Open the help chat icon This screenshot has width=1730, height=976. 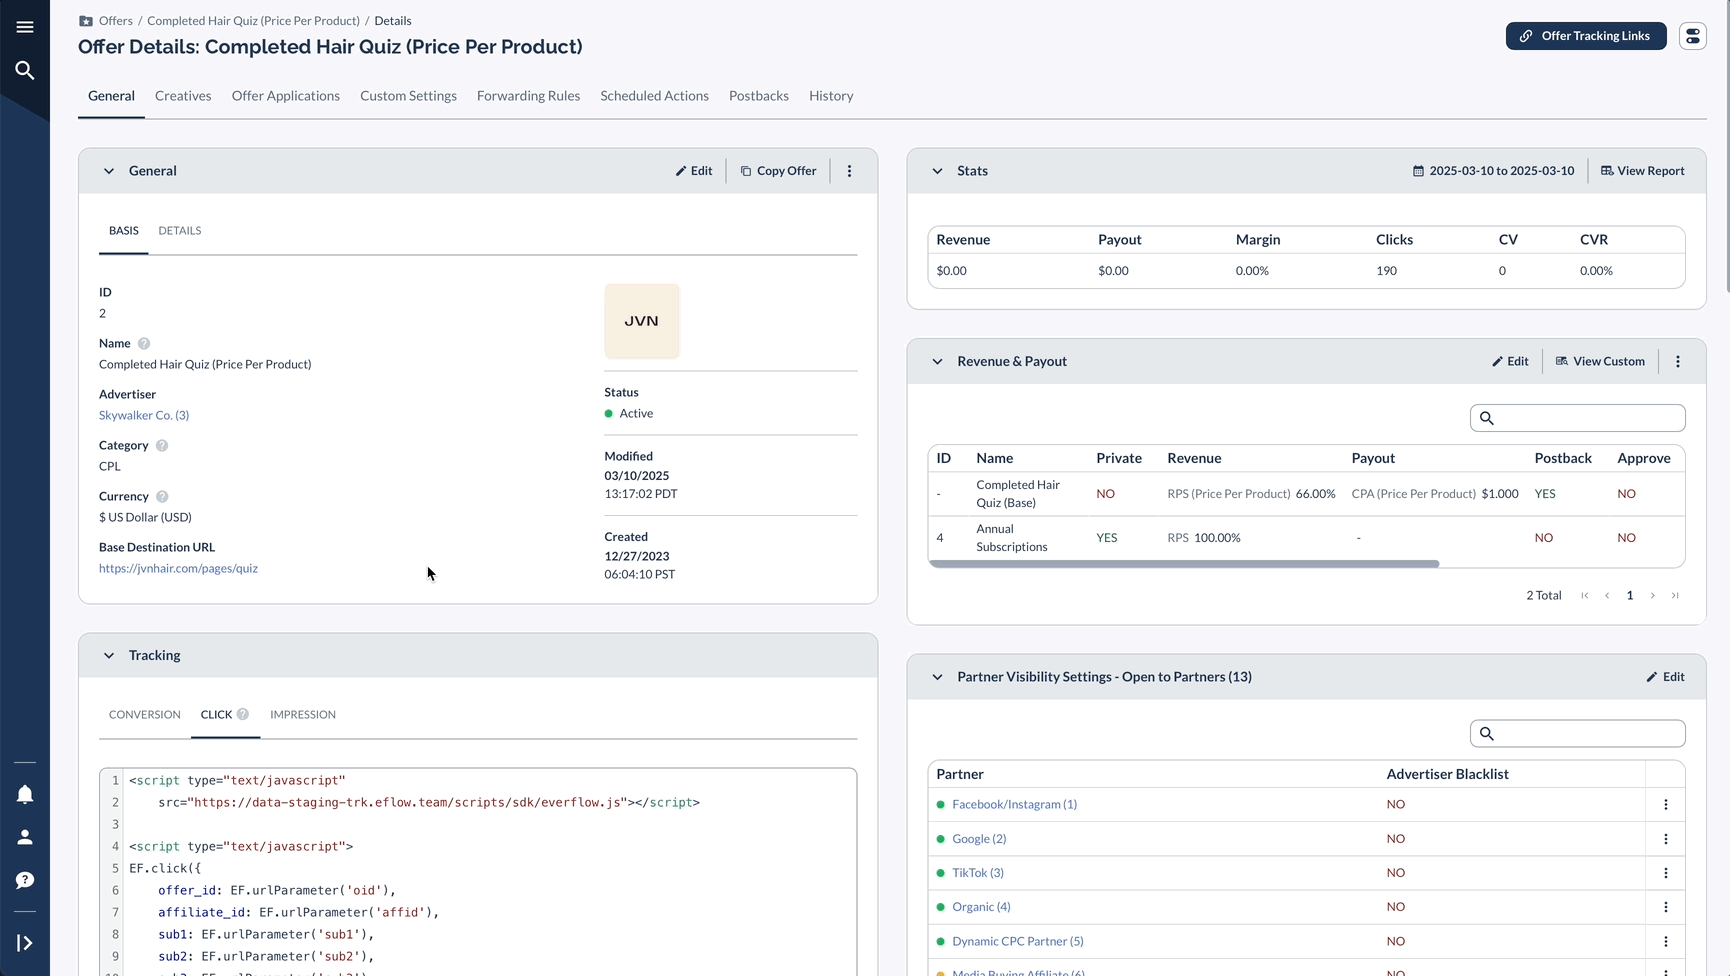(x=25, y=880)
